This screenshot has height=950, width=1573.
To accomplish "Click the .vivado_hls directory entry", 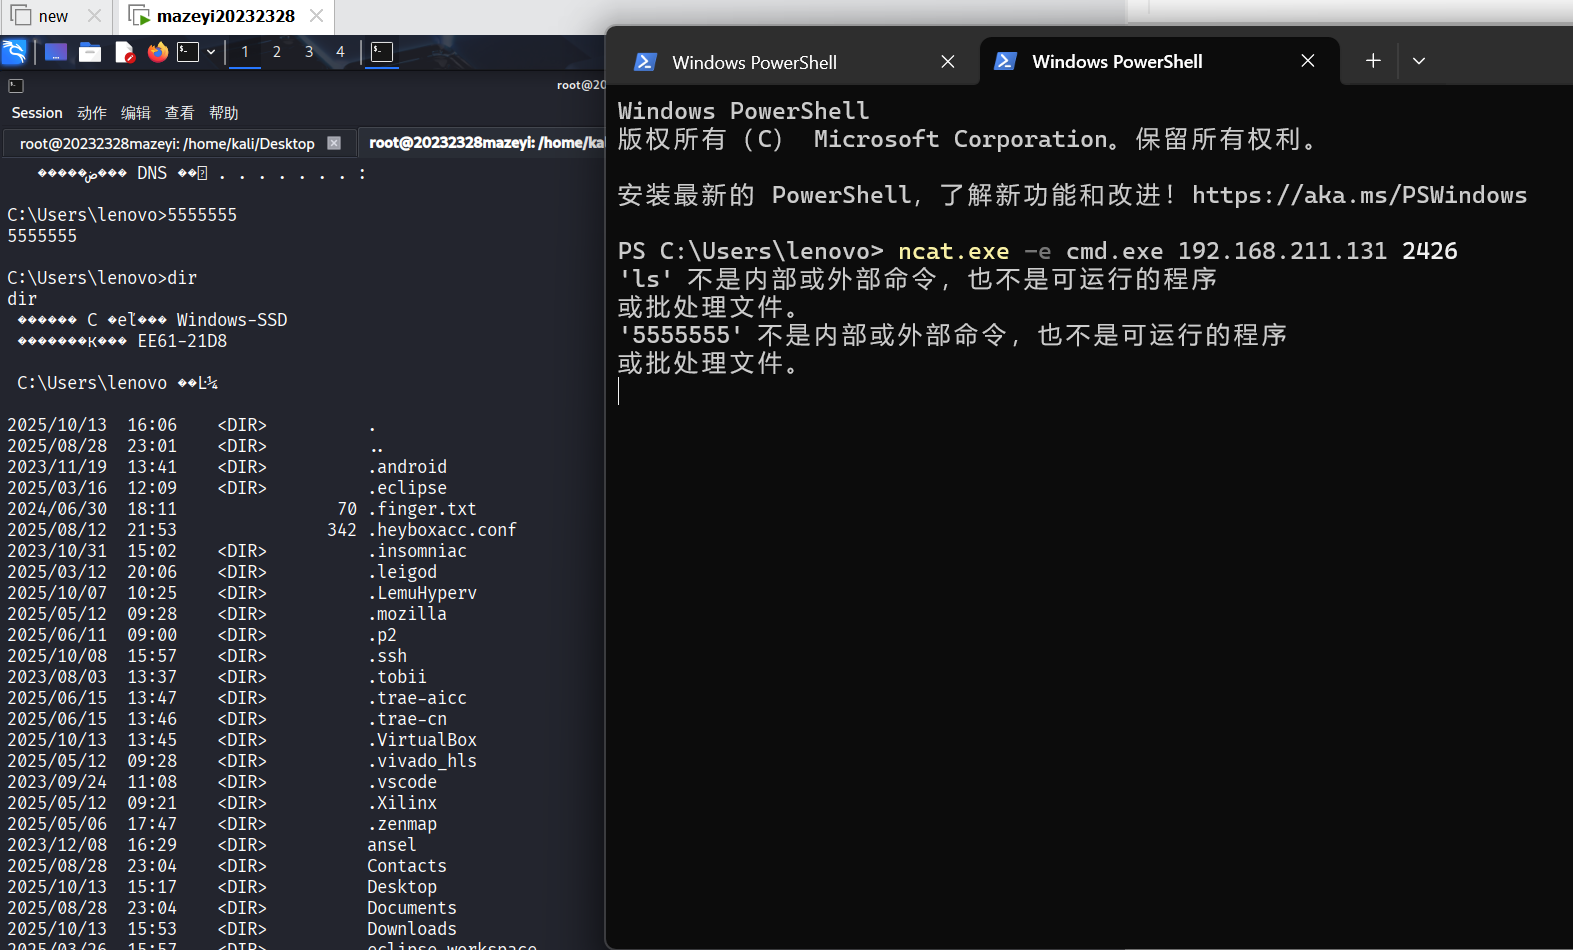I will point(422,761).
